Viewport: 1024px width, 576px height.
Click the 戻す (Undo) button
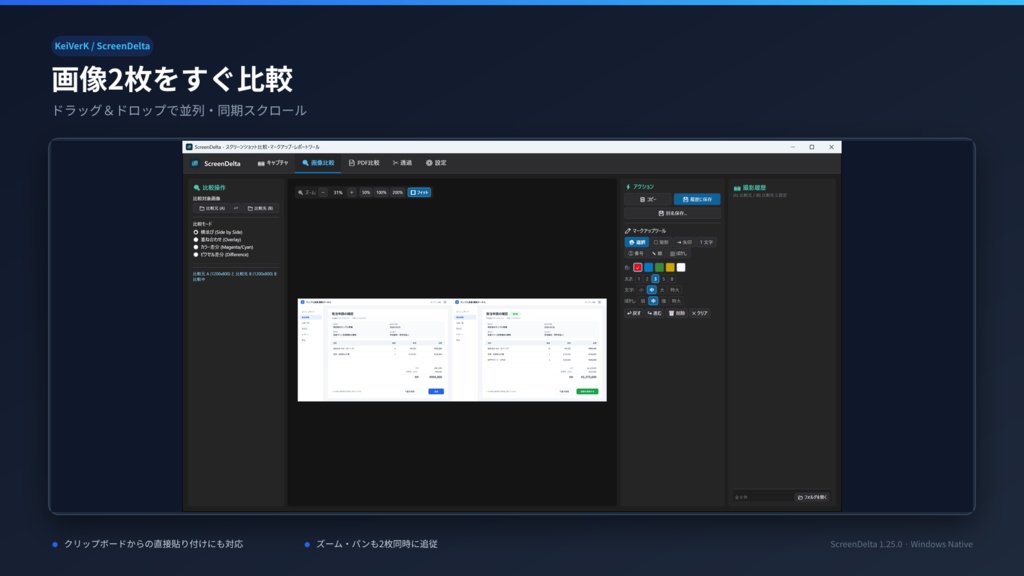(x=634, y=313)
